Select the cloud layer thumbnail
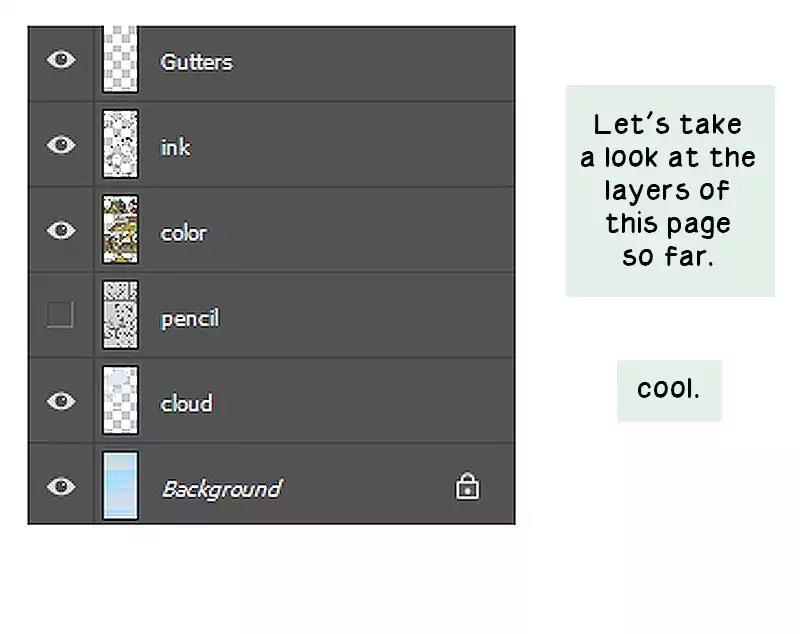The height and width of the screenshot is (634, 800). click(121, 401)
